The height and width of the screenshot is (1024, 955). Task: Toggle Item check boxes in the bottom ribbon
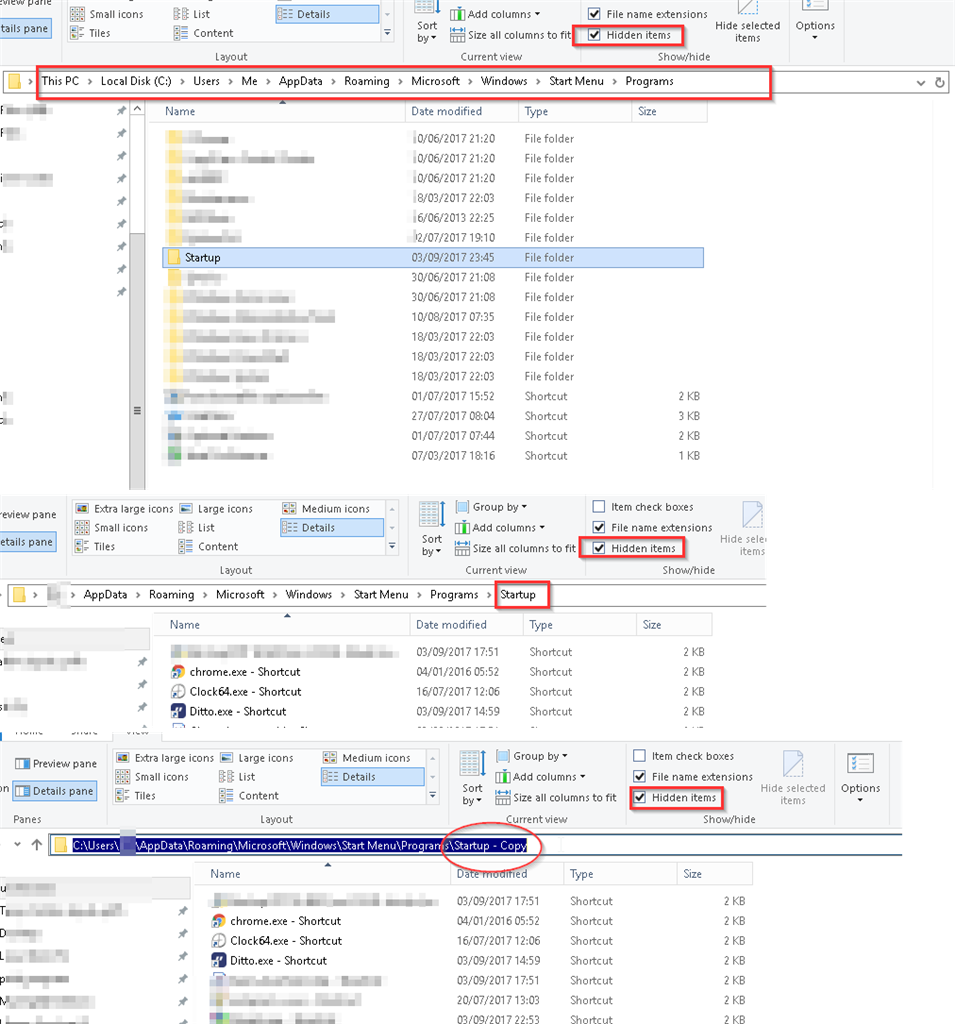click(683, 756)
